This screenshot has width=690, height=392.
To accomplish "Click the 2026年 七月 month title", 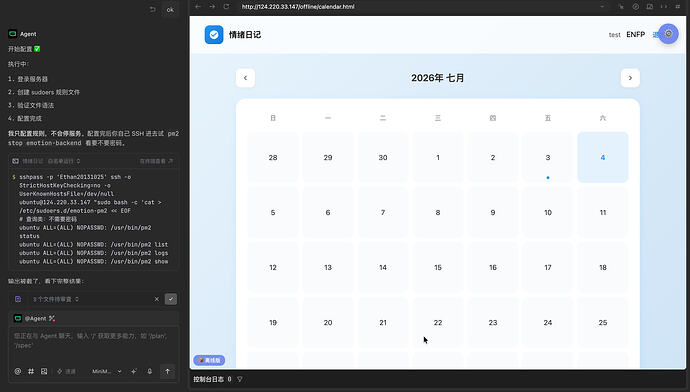I will (x=437, y=78).
